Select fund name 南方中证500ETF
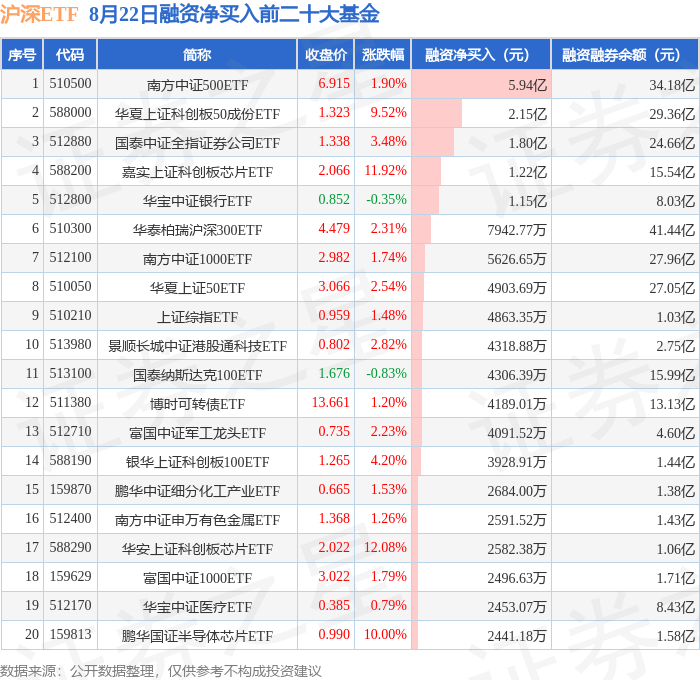 point(197,85)
